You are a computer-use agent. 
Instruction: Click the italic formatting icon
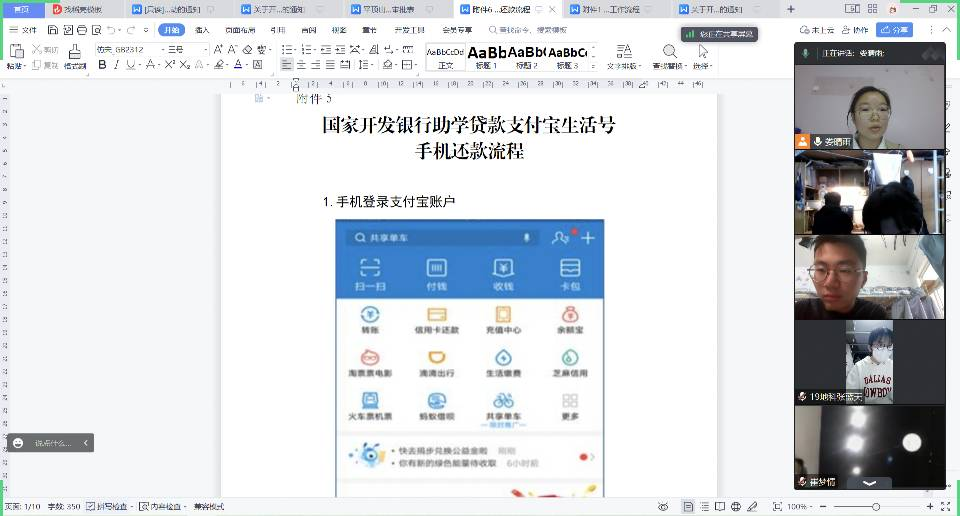pyautogui.click(x=117, y=65)
